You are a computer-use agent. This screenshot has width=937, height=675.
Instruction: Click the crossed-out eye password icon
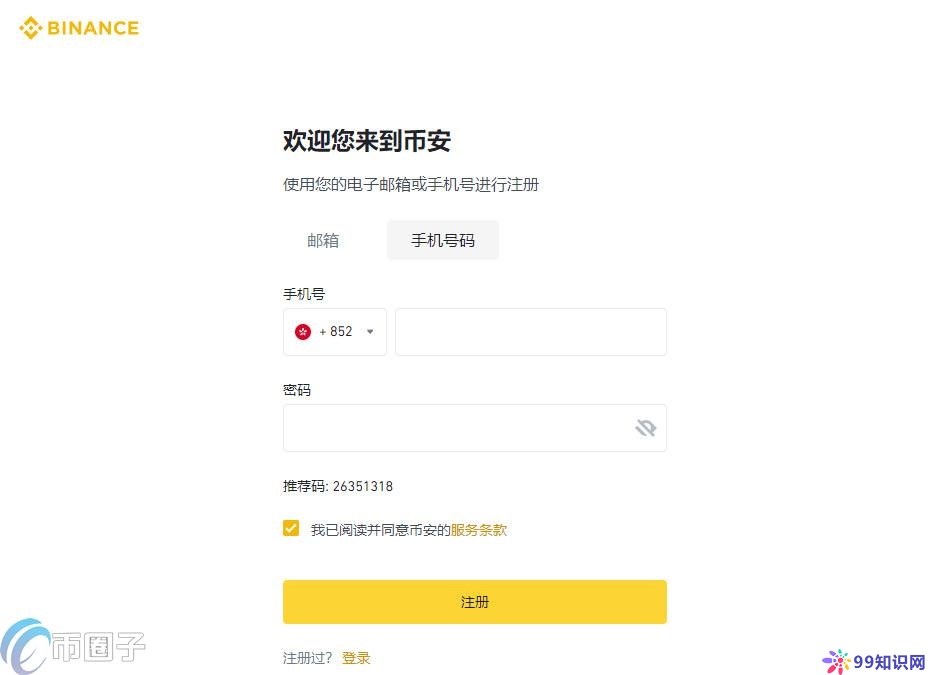tap(645, 428)
